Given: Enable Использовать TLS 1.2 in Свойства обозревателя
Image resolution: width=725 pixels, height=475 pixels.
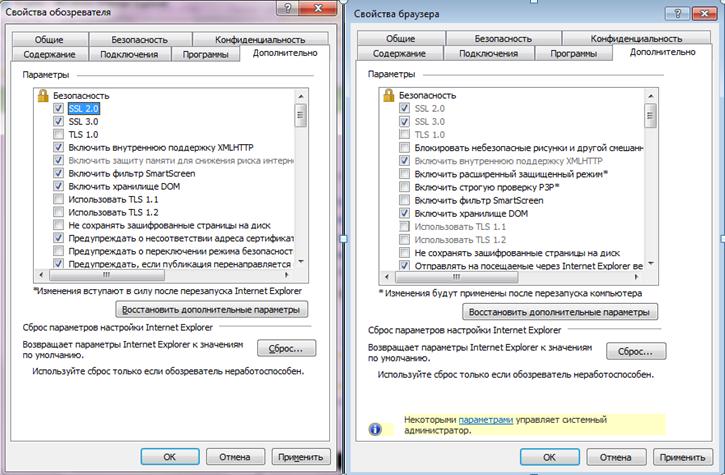Looking at the screenshot, I should coord(58,212).
